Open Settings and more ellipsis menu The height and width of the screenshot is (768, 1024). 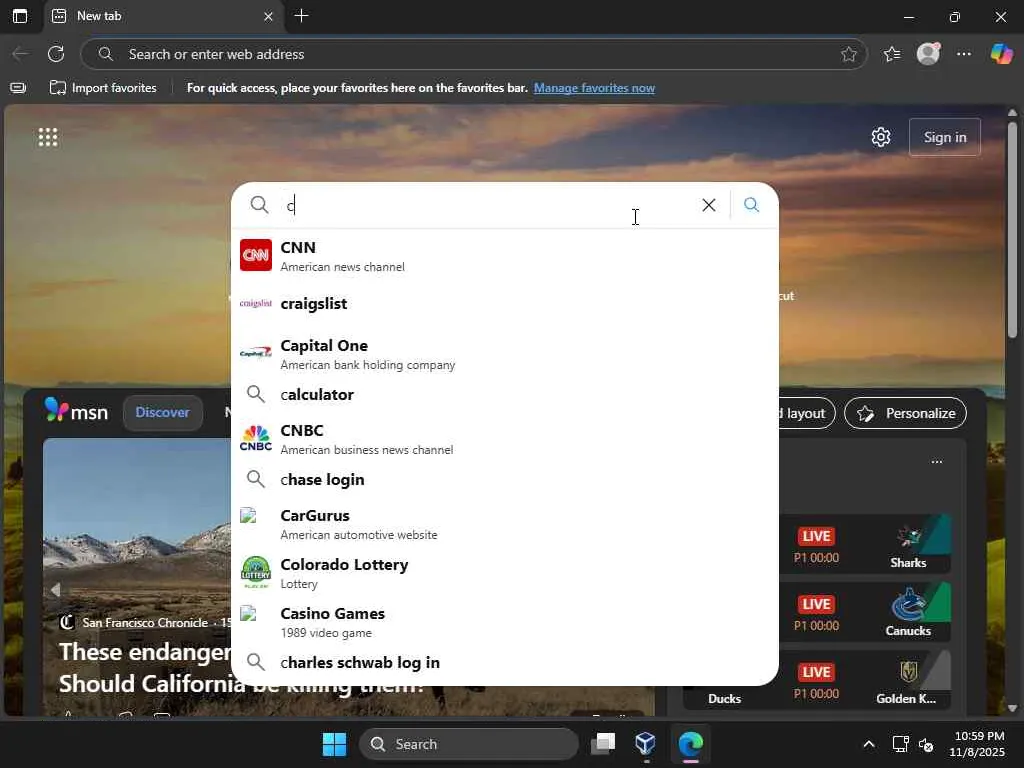964,54
